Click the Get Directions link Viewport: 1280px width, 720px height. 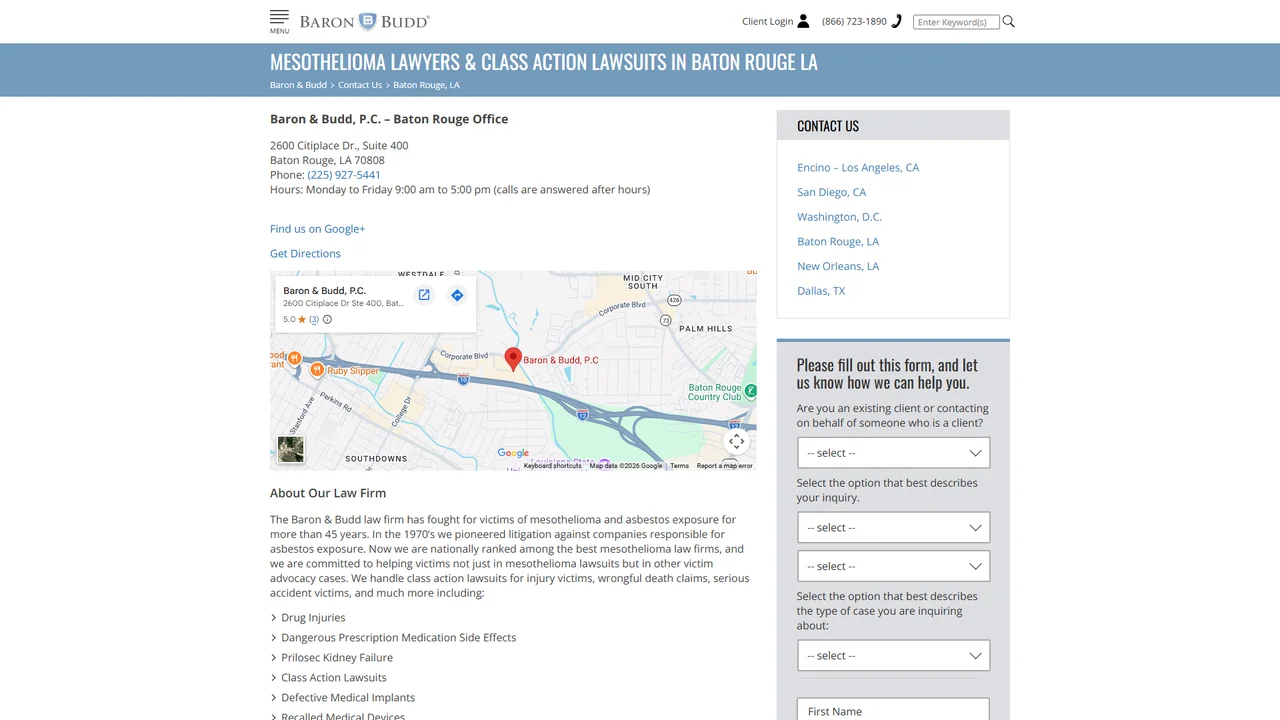305,254
